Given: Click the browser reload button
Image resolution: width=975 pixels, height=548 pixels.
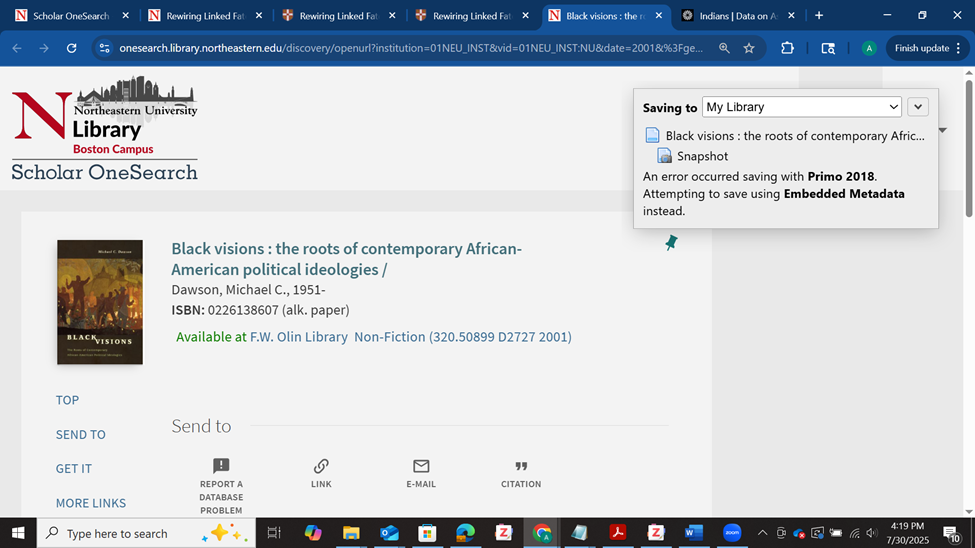Looking at the screenshot, I should pos(72,48).
